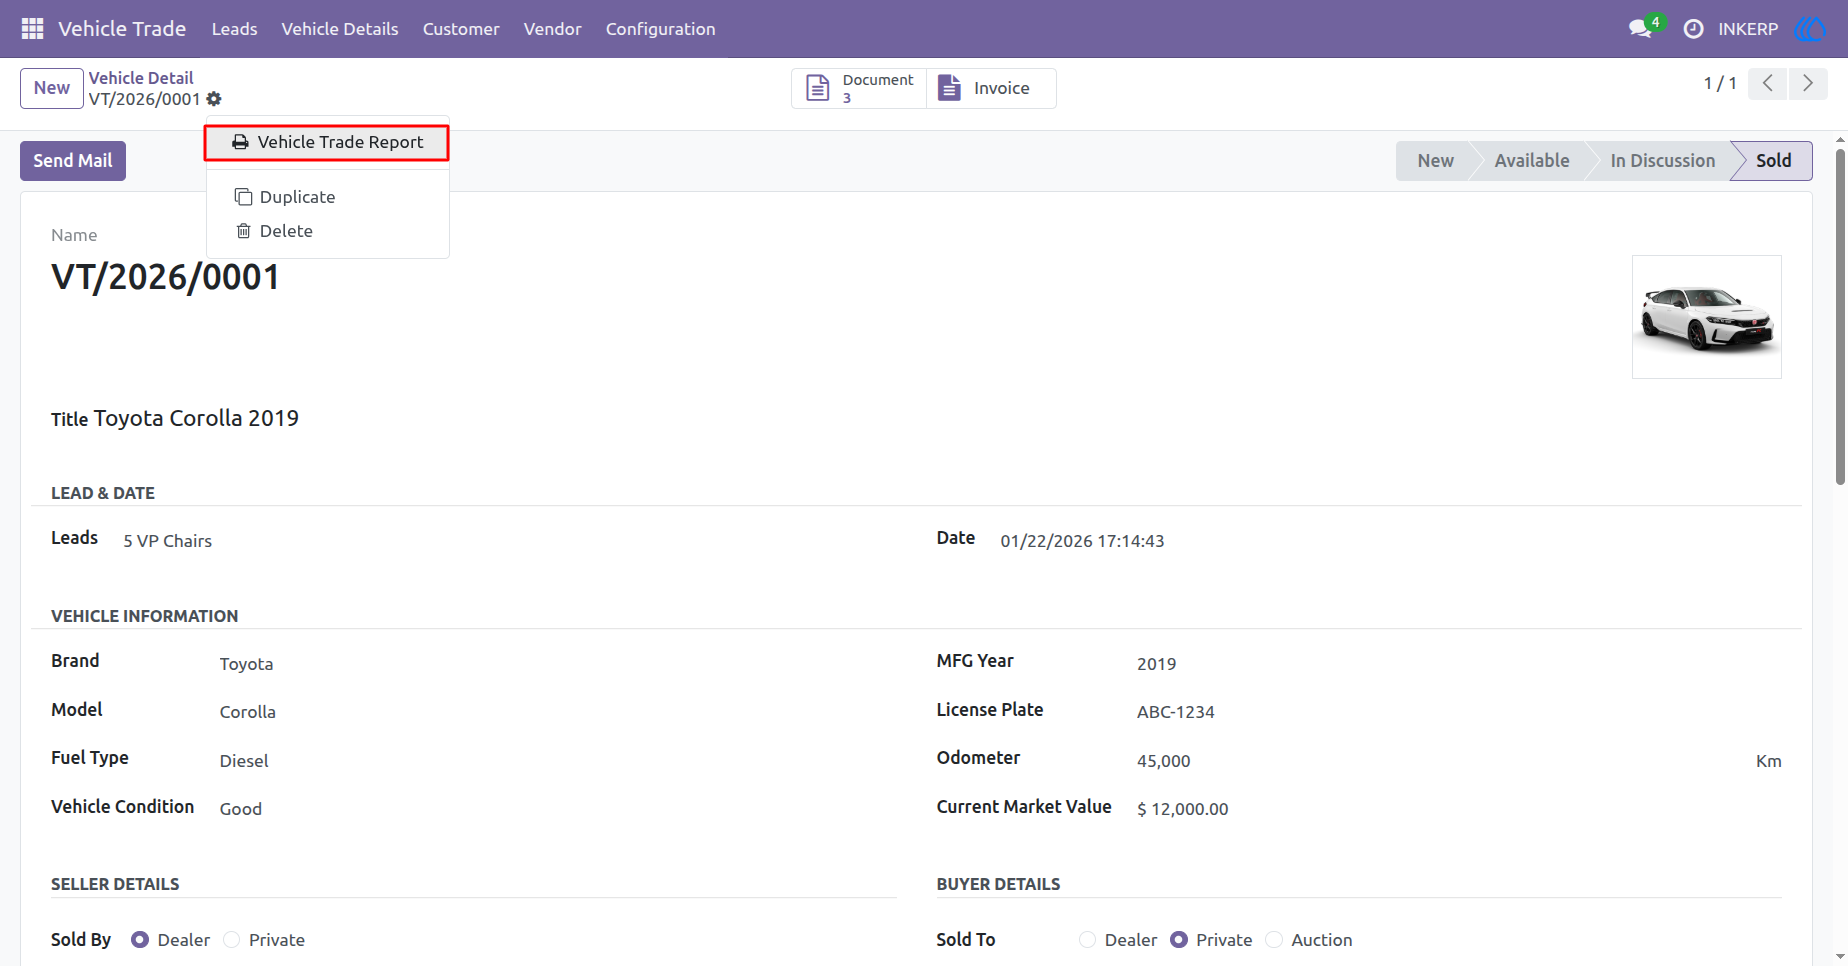
Task: Click the Send Mail button
Action: coord(73,161)
